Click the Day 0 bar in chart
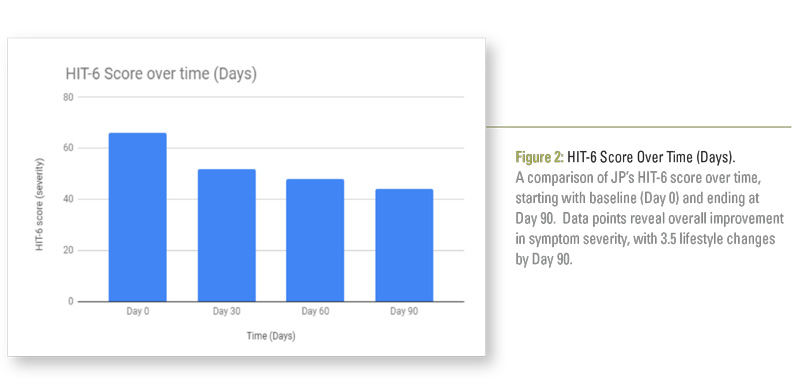800x387 pixels. (x=138, y=217)
